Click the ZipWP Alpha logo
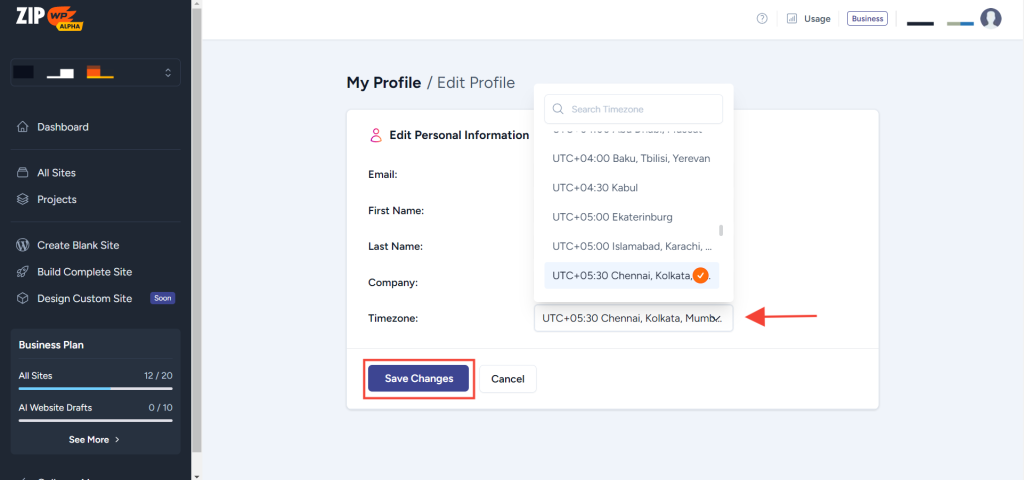1024x480 pixels. click(50, 17)
